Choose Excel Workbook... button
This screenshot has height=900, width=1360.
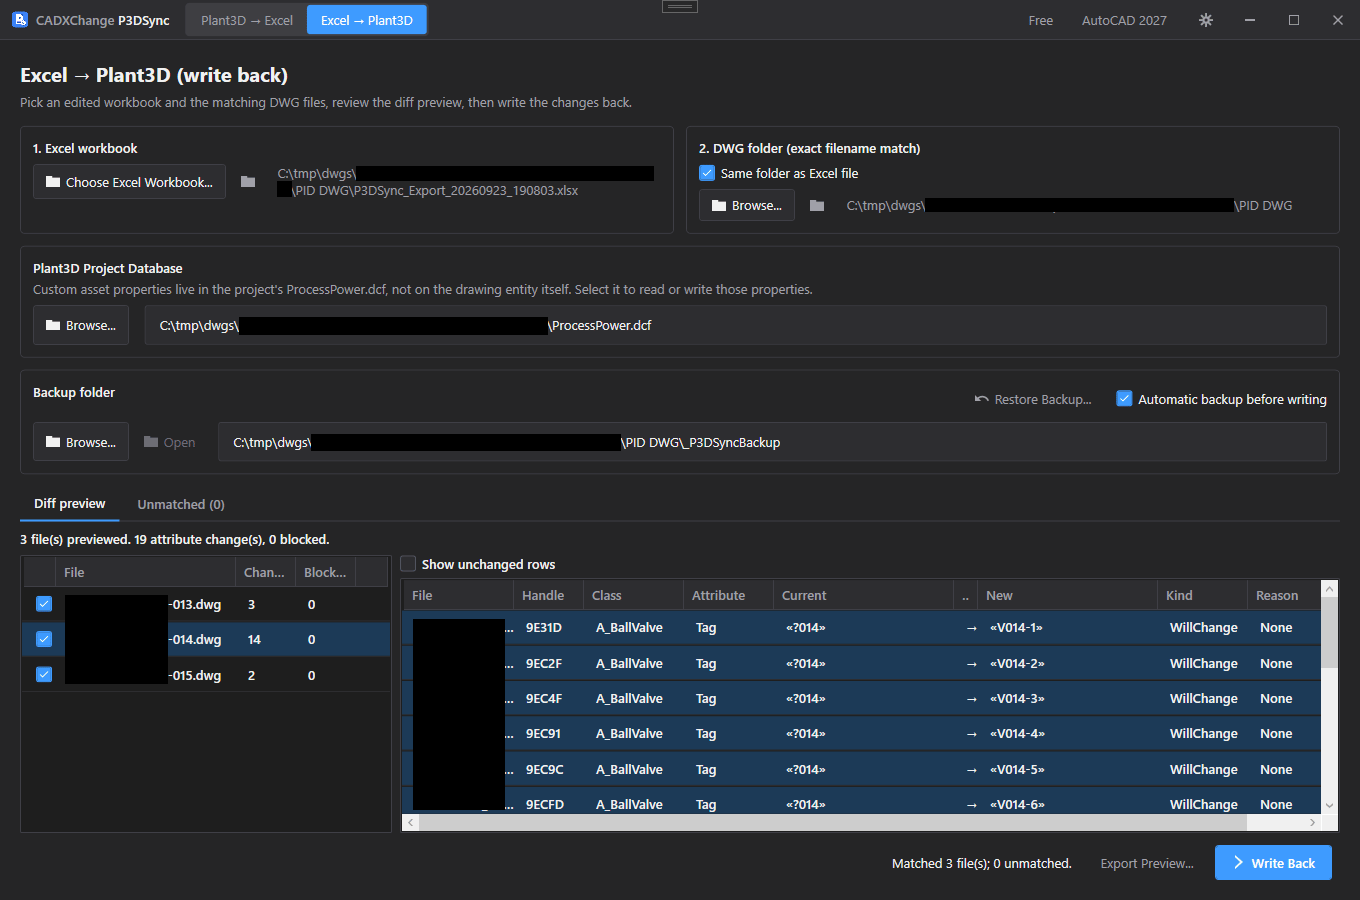pos(129,182)
